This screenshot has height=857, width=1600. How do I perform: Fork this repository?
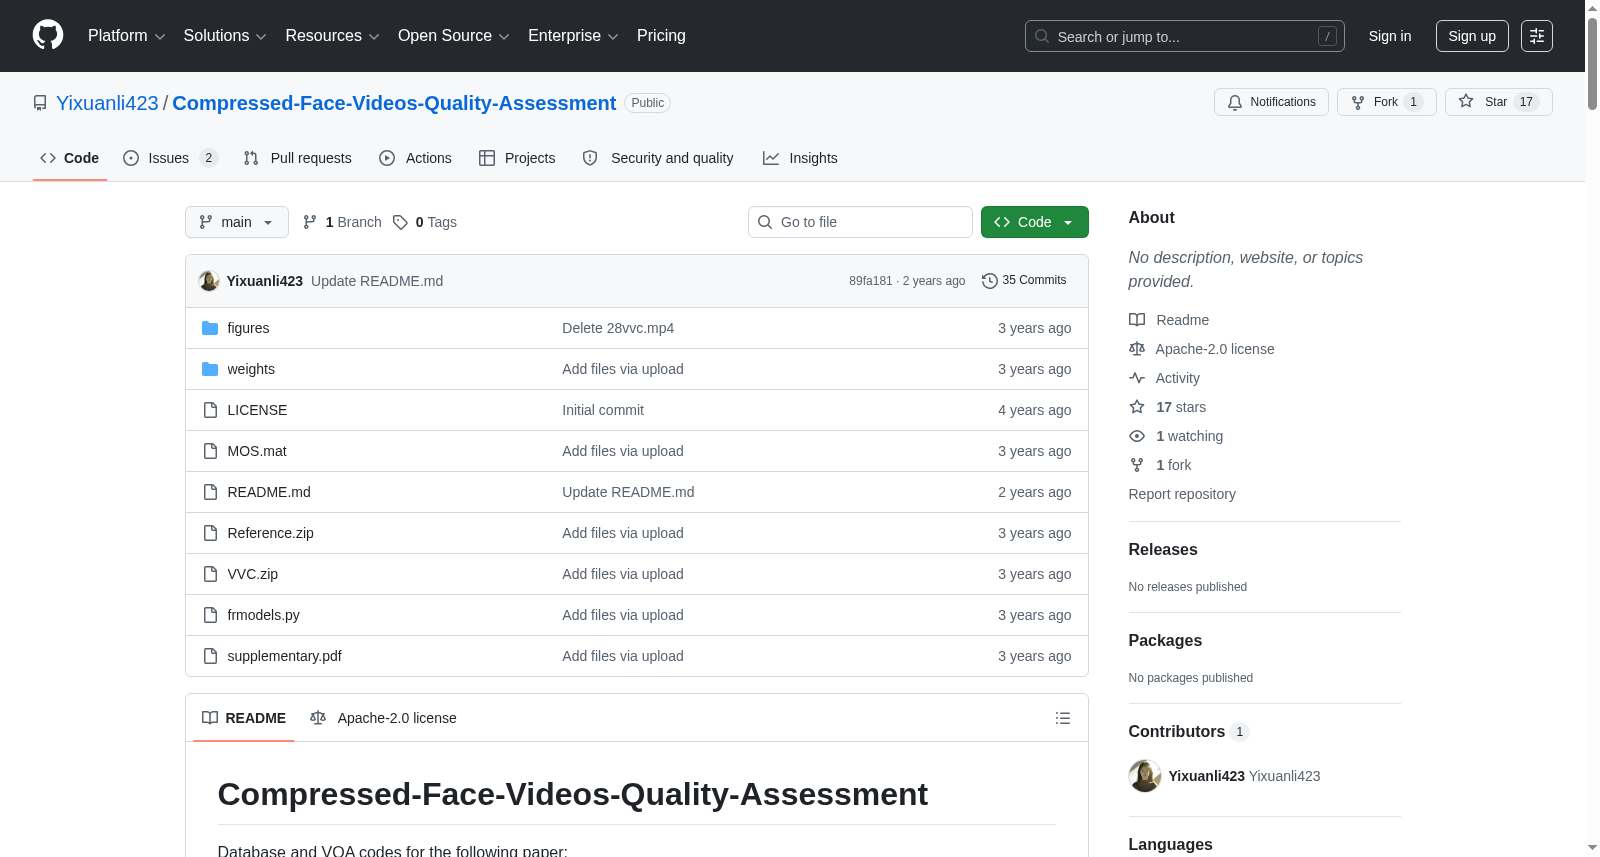pyautogui.click(x=1386, y=102)
